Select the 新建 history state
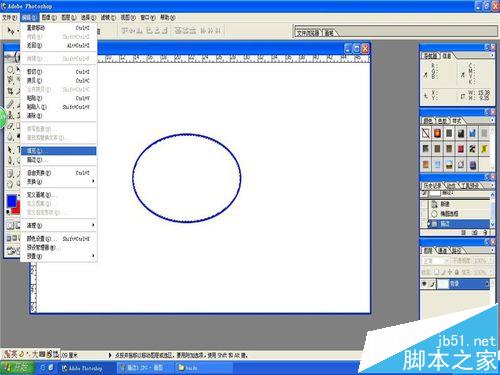Image resolution: width=500 pixels, height=375 pixels. [x=459, y=204]
